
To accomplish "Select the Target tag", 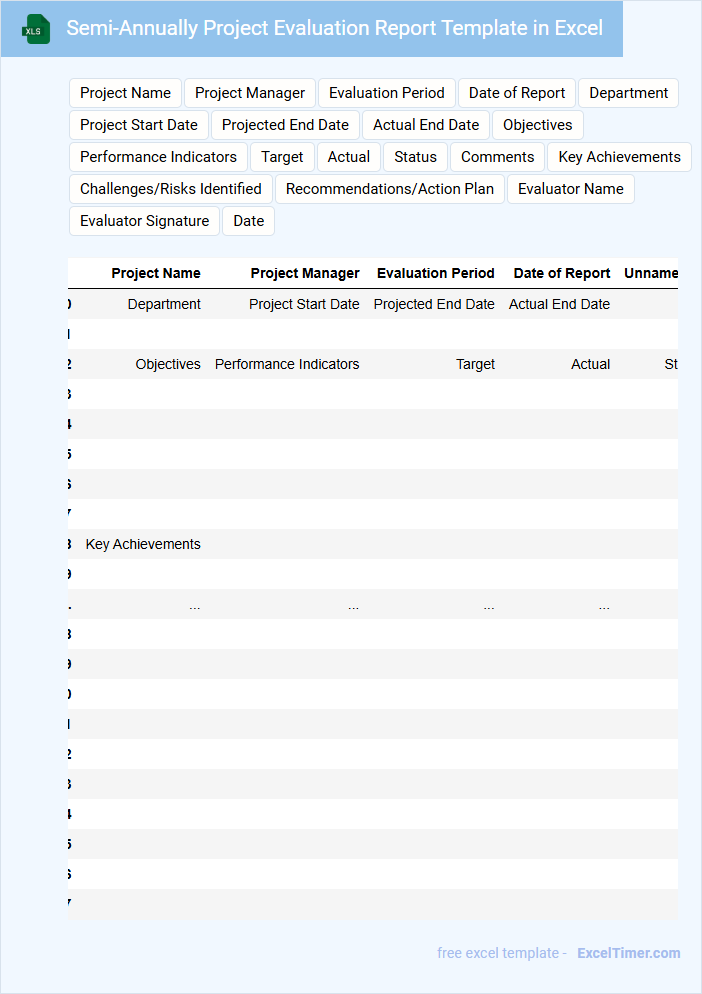I will [282, 157].
